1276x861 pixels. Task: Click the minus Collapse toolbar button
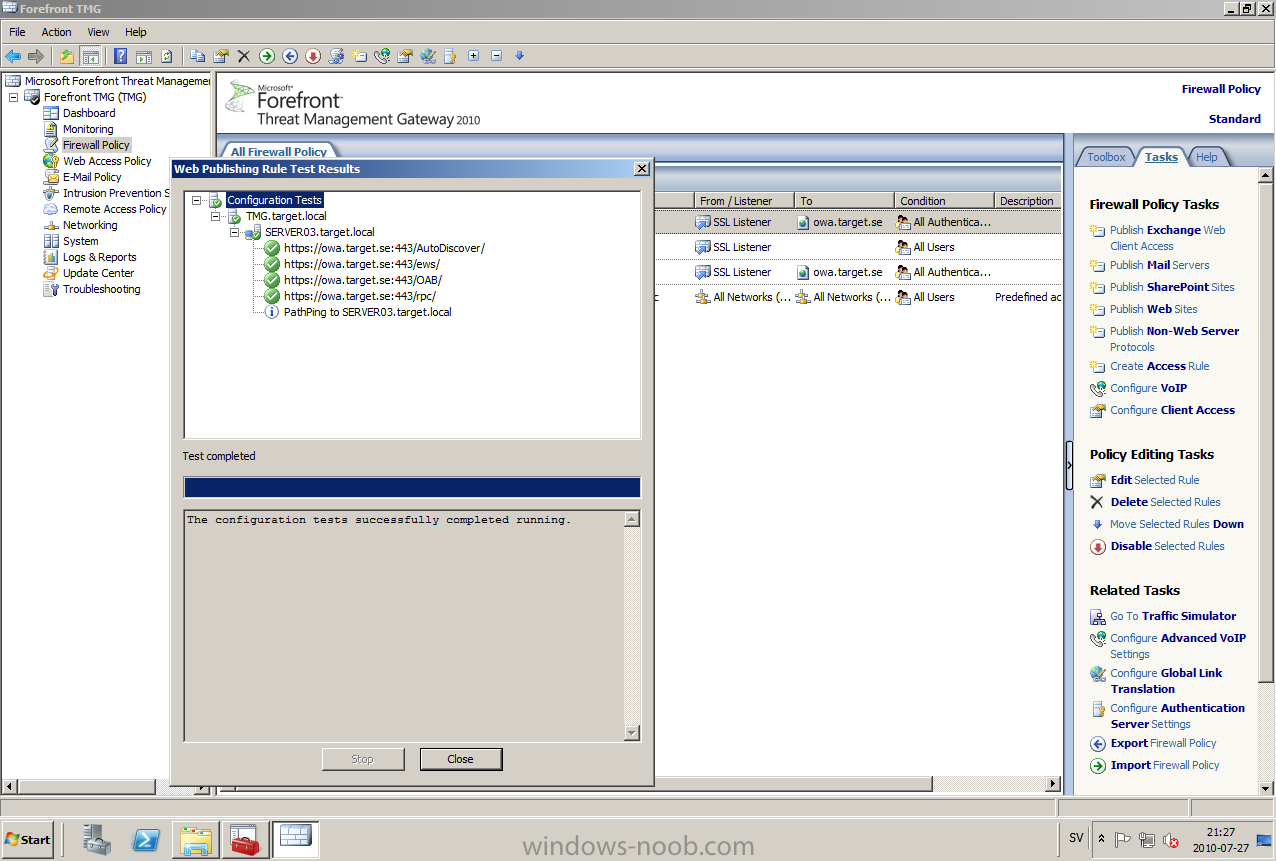(497, 56)
